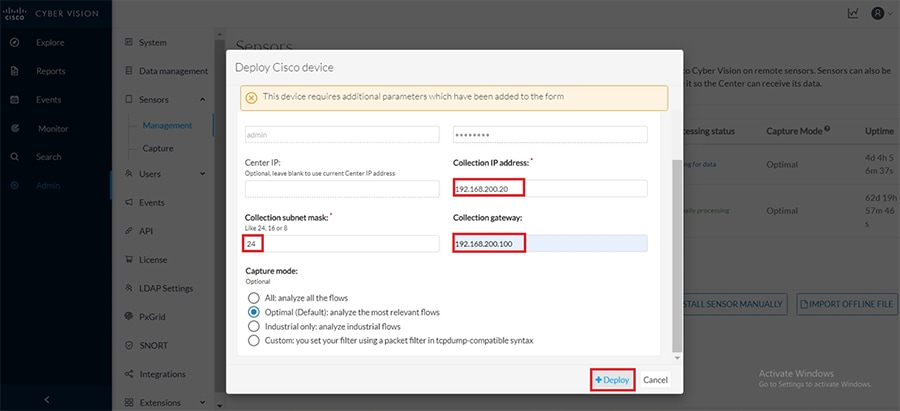Click the dialog vertical scrollbar
Image resolution: width=900 pixels, height=411 pixels.
pos(678,255)
